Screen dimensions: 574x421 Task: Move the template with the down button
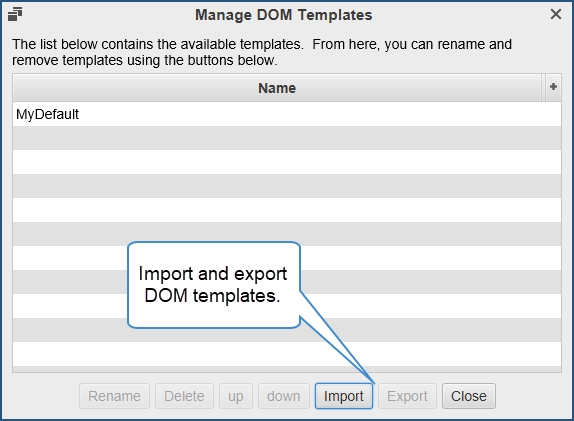tap(284, 396)
